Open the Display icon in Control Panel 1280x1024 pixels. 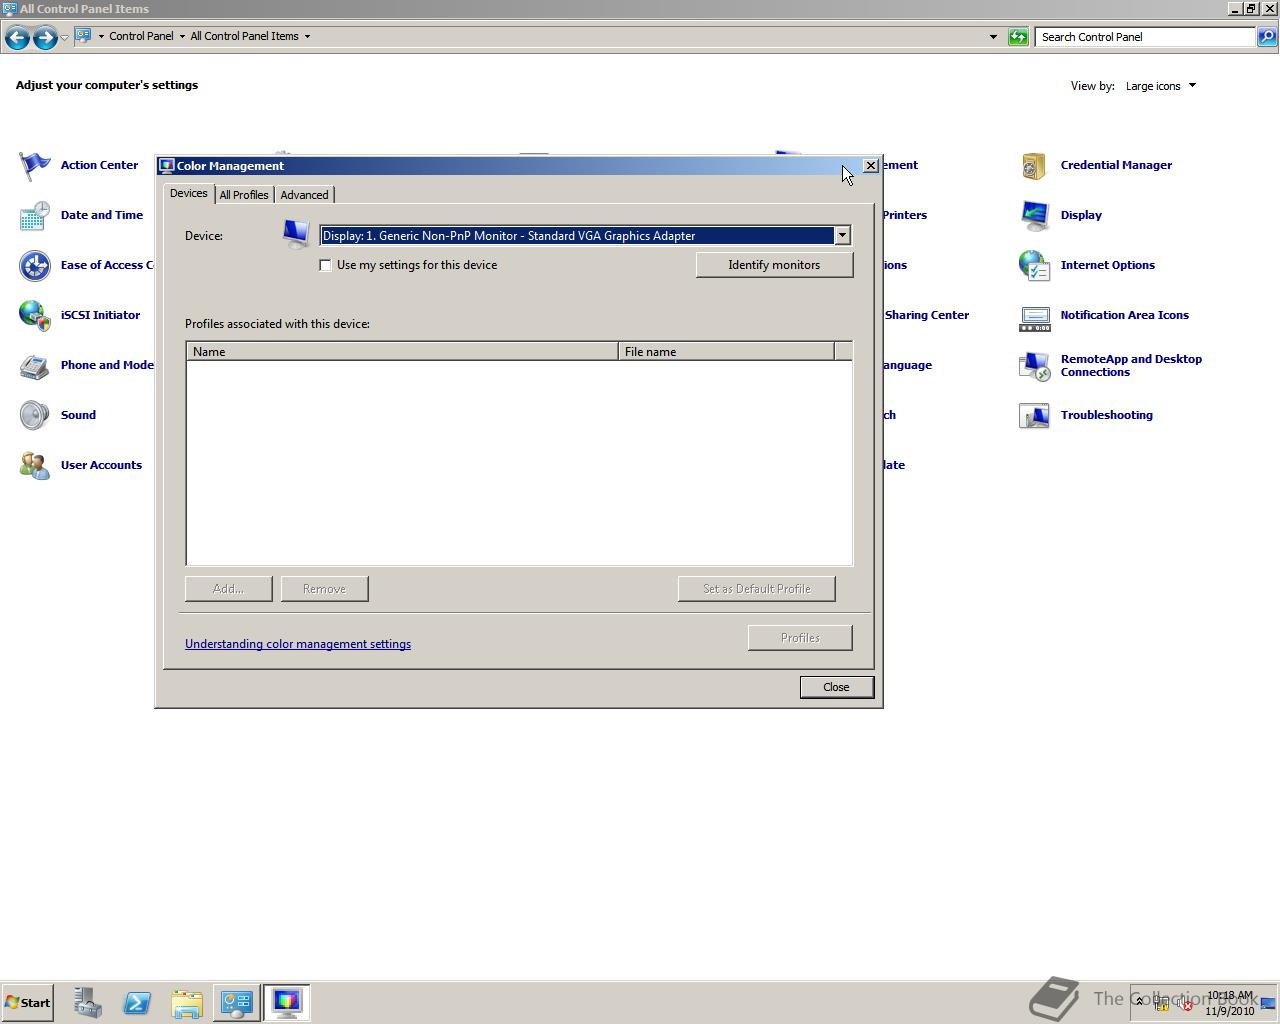click(1035, 215)
